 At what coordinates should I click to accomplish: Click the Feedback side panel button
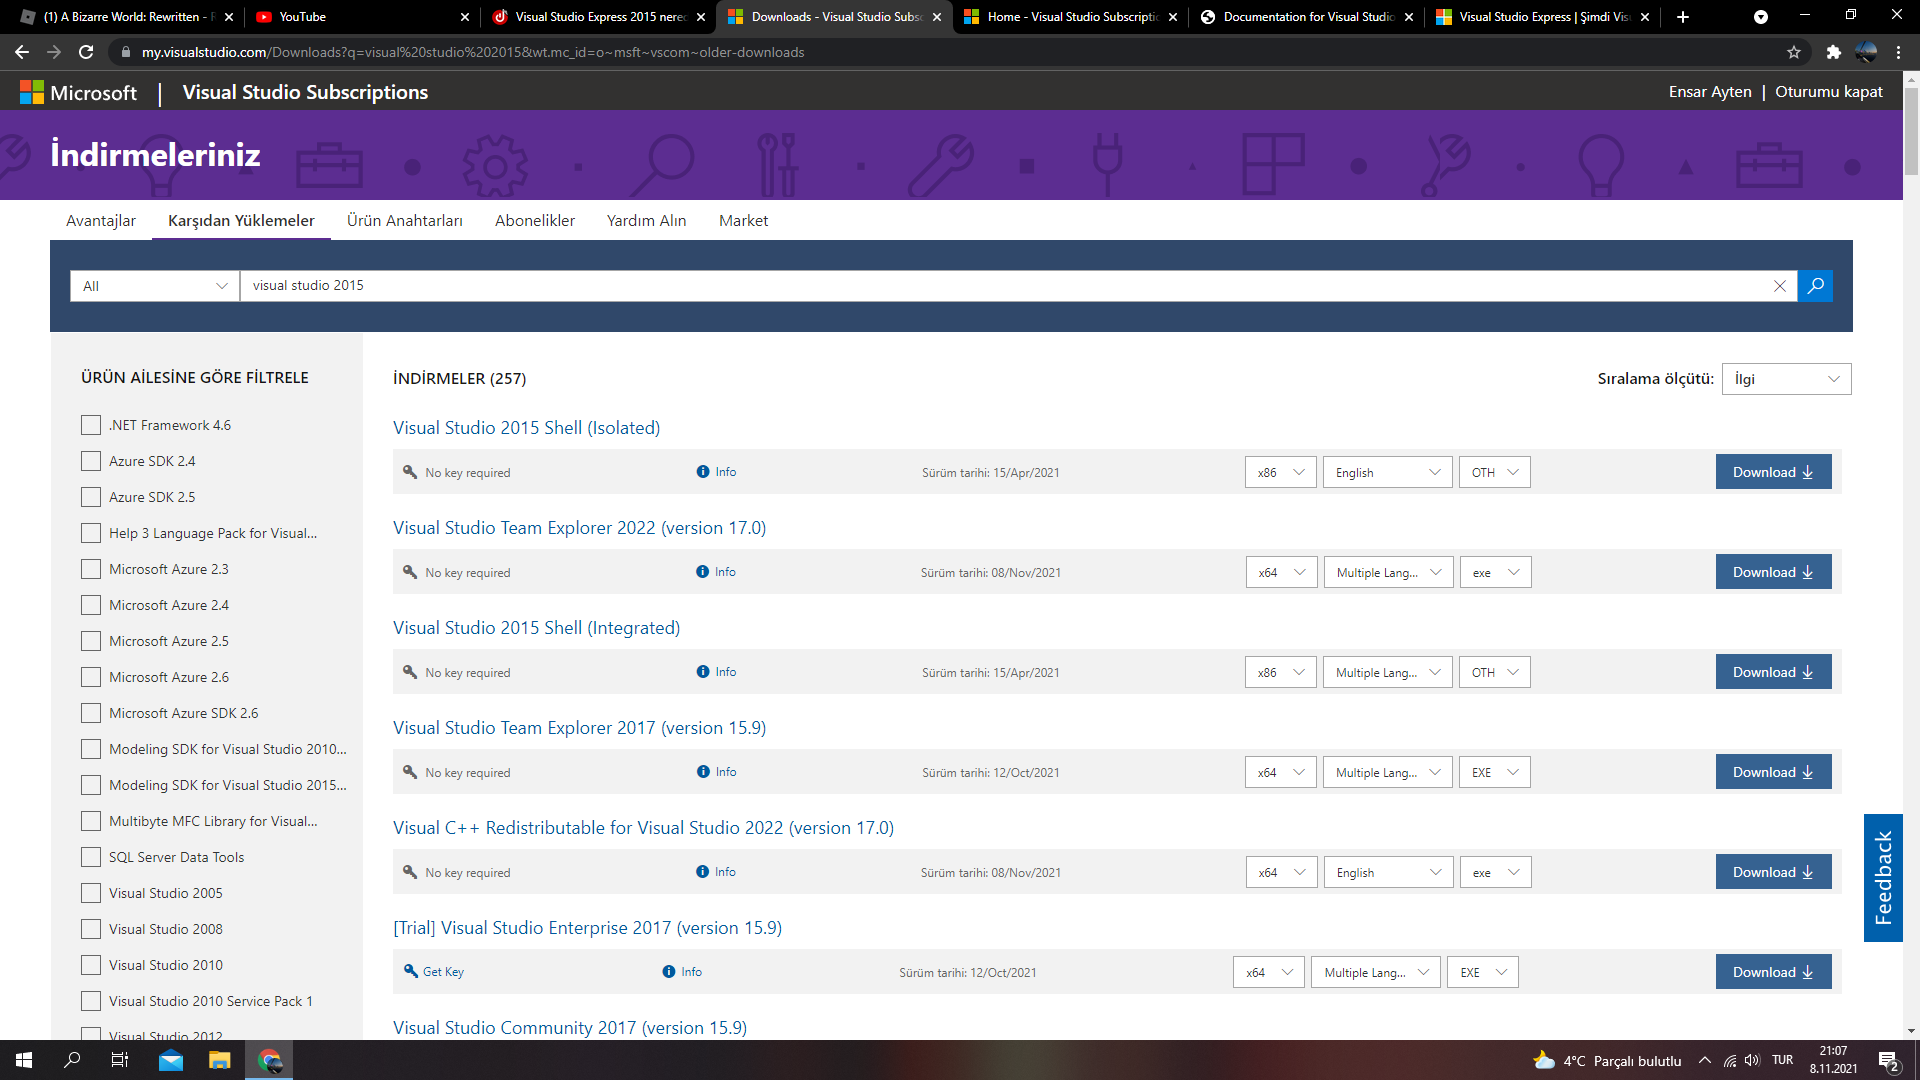(x=1883, y=877)
